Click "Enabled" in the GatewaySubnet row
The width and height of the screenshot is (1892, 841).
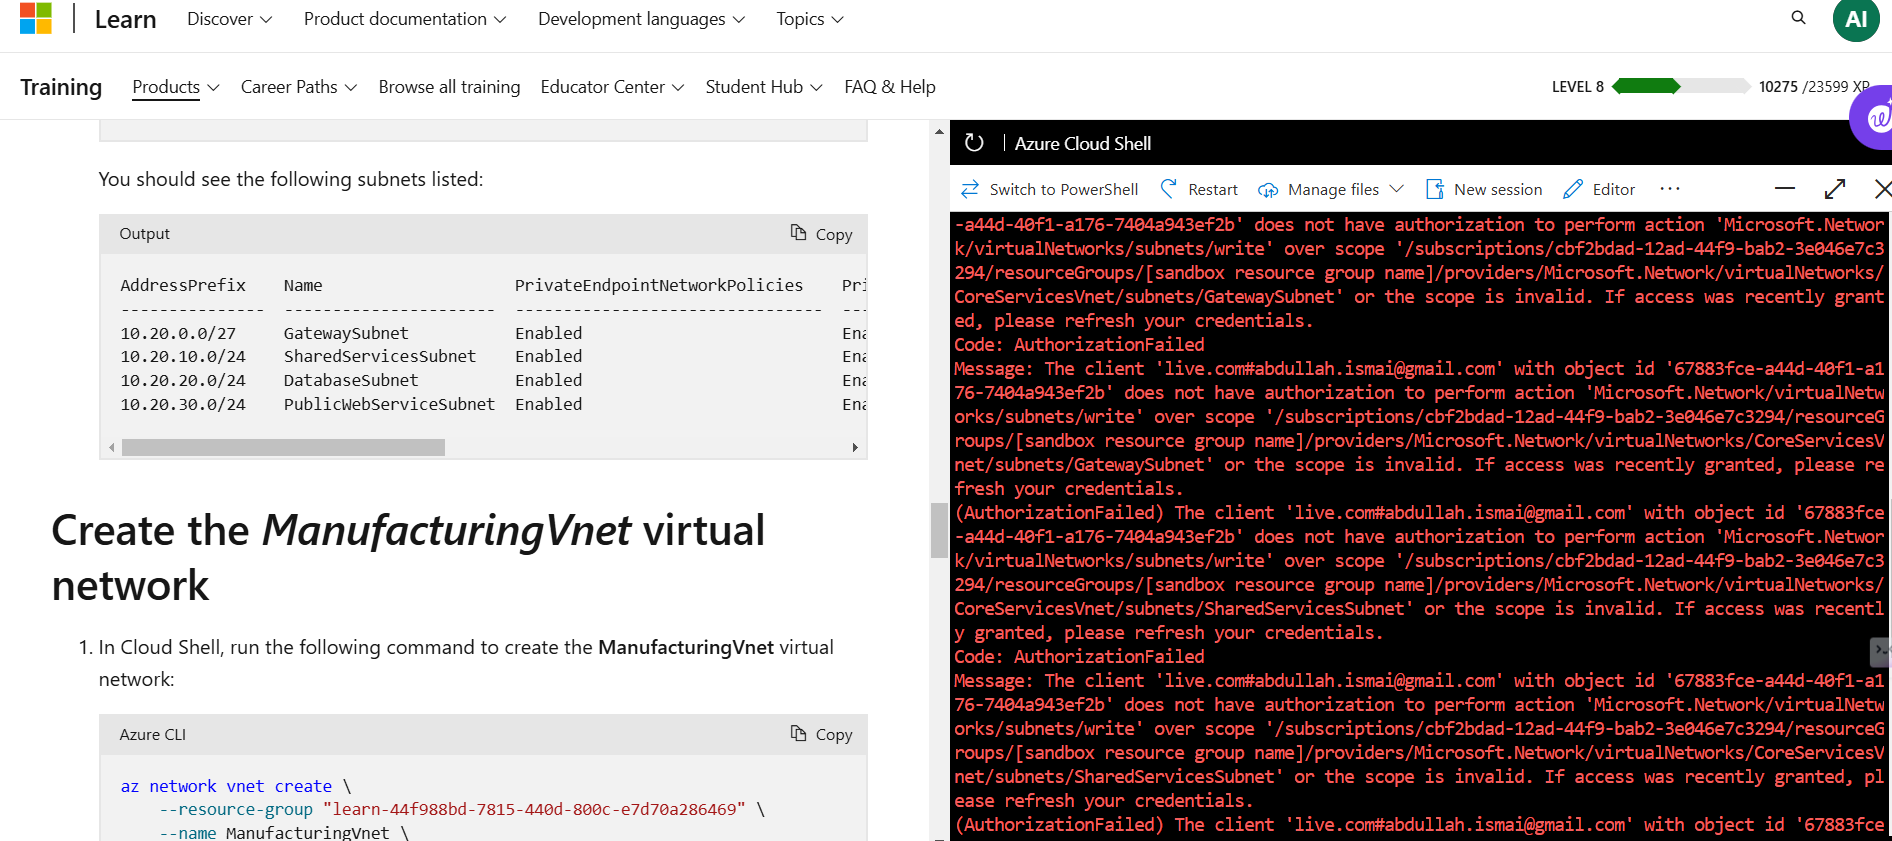[548, 333]
